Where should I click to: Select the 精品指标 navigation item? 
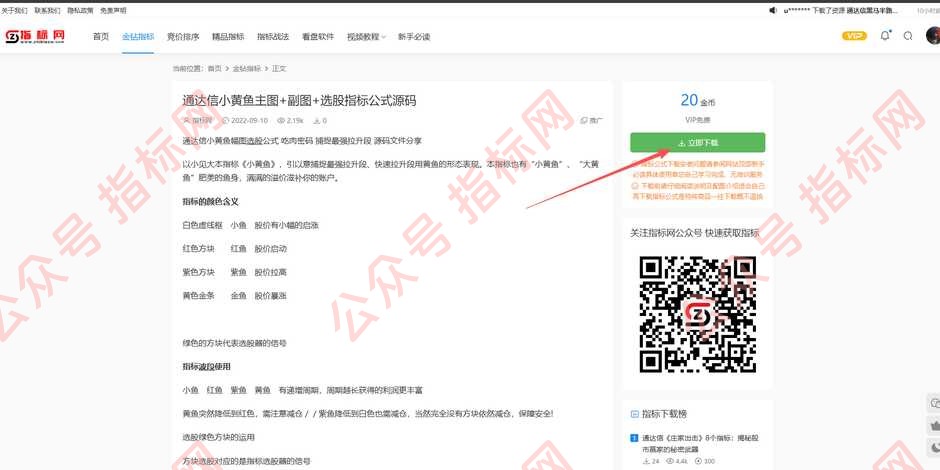pos(228,37)
